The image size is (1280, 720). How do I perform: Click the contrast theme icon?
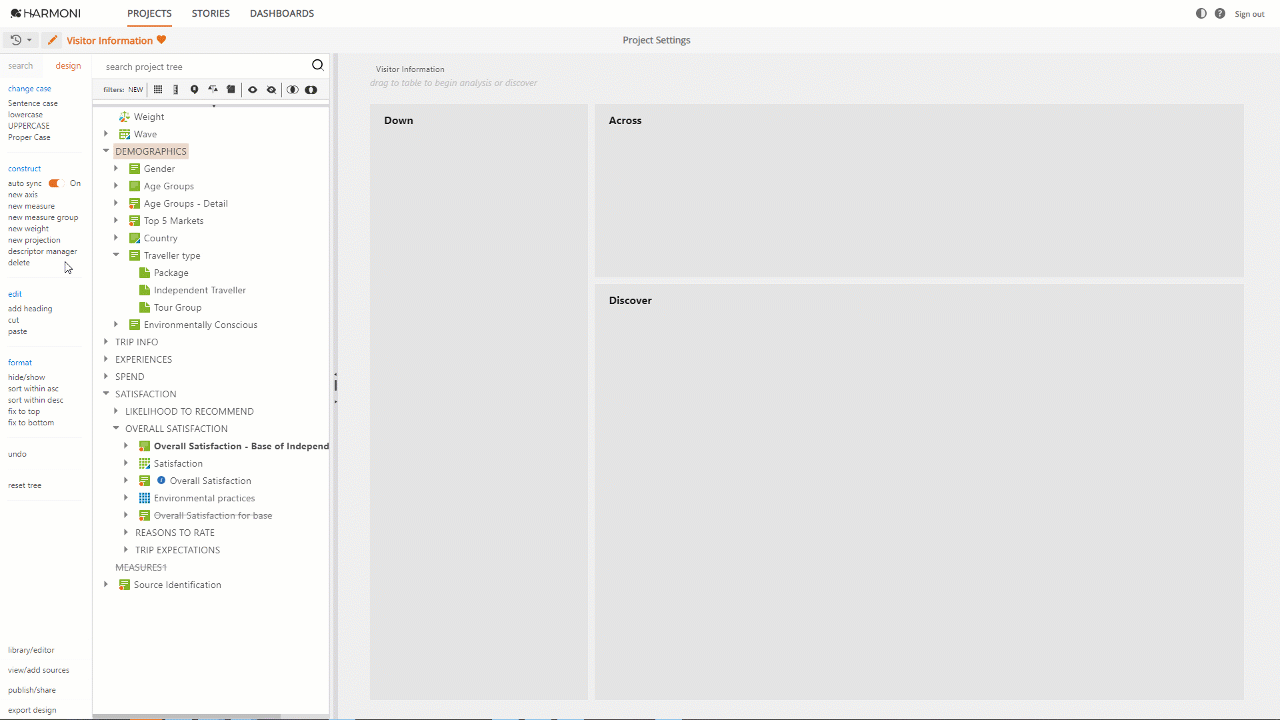point(1201,14)
